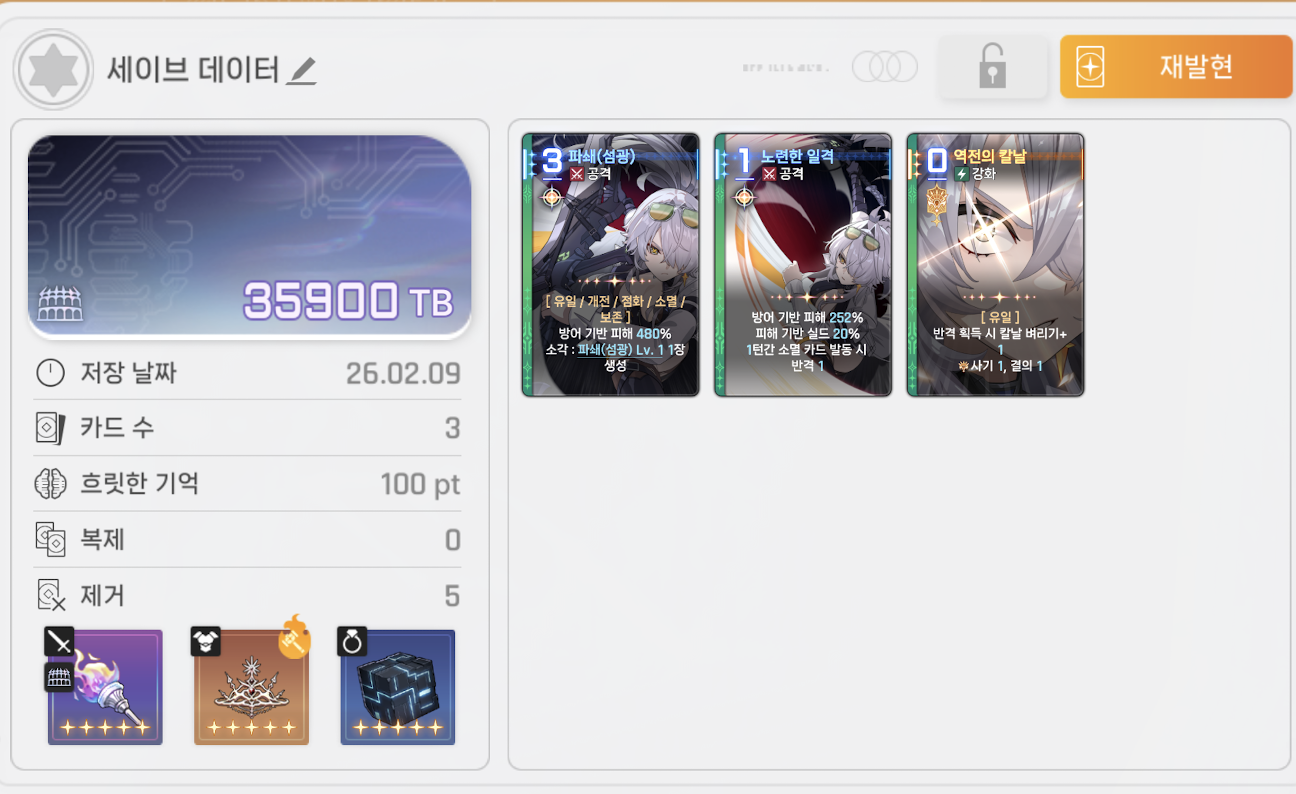Open the 노련한 일격 attack card

click(x=803, y=265)
